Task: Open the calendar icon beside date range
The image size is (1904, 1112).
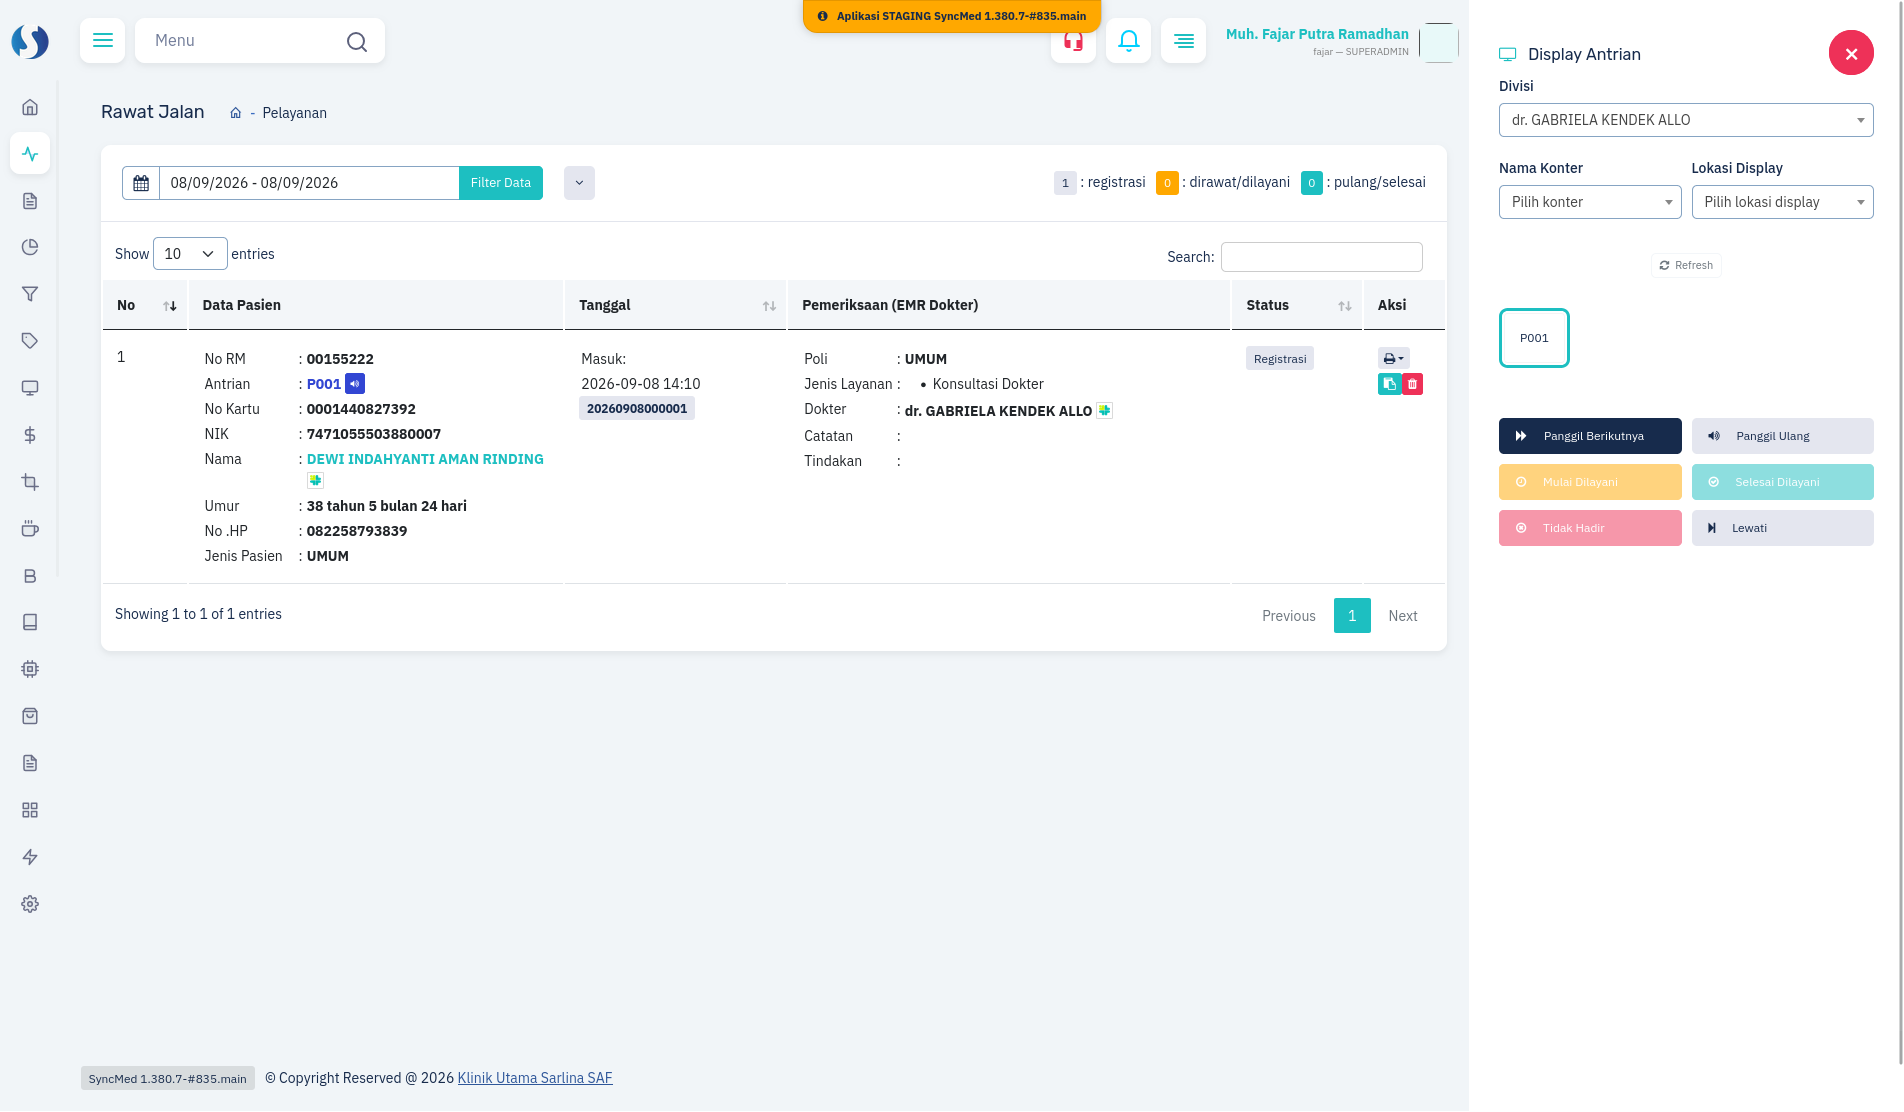Action: pyautogui.click(x=141, y=183)
